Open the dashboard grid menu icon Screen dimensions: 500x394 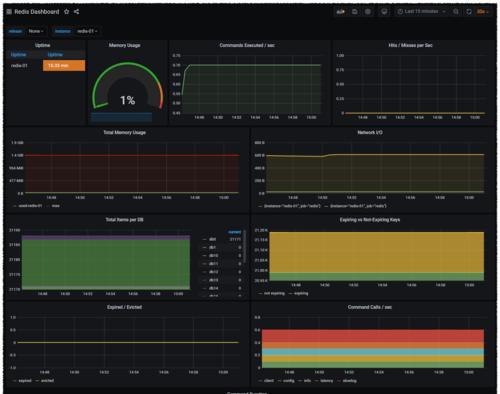click(9, 12)
